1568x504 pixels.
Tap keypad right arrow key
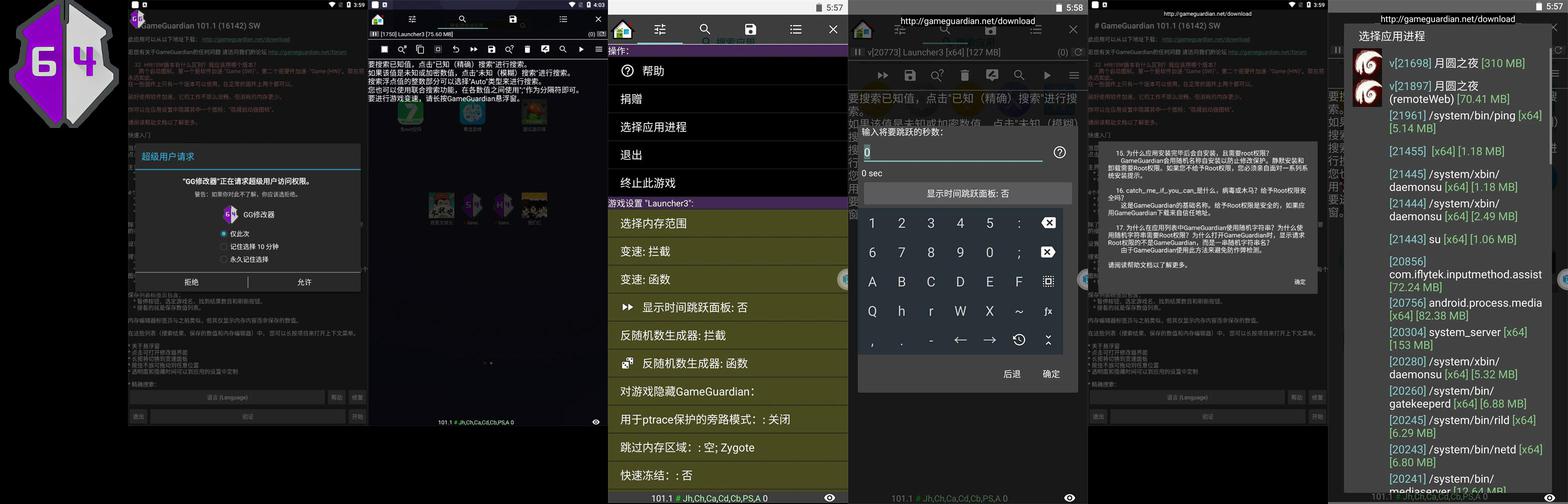tap(990, 340)
